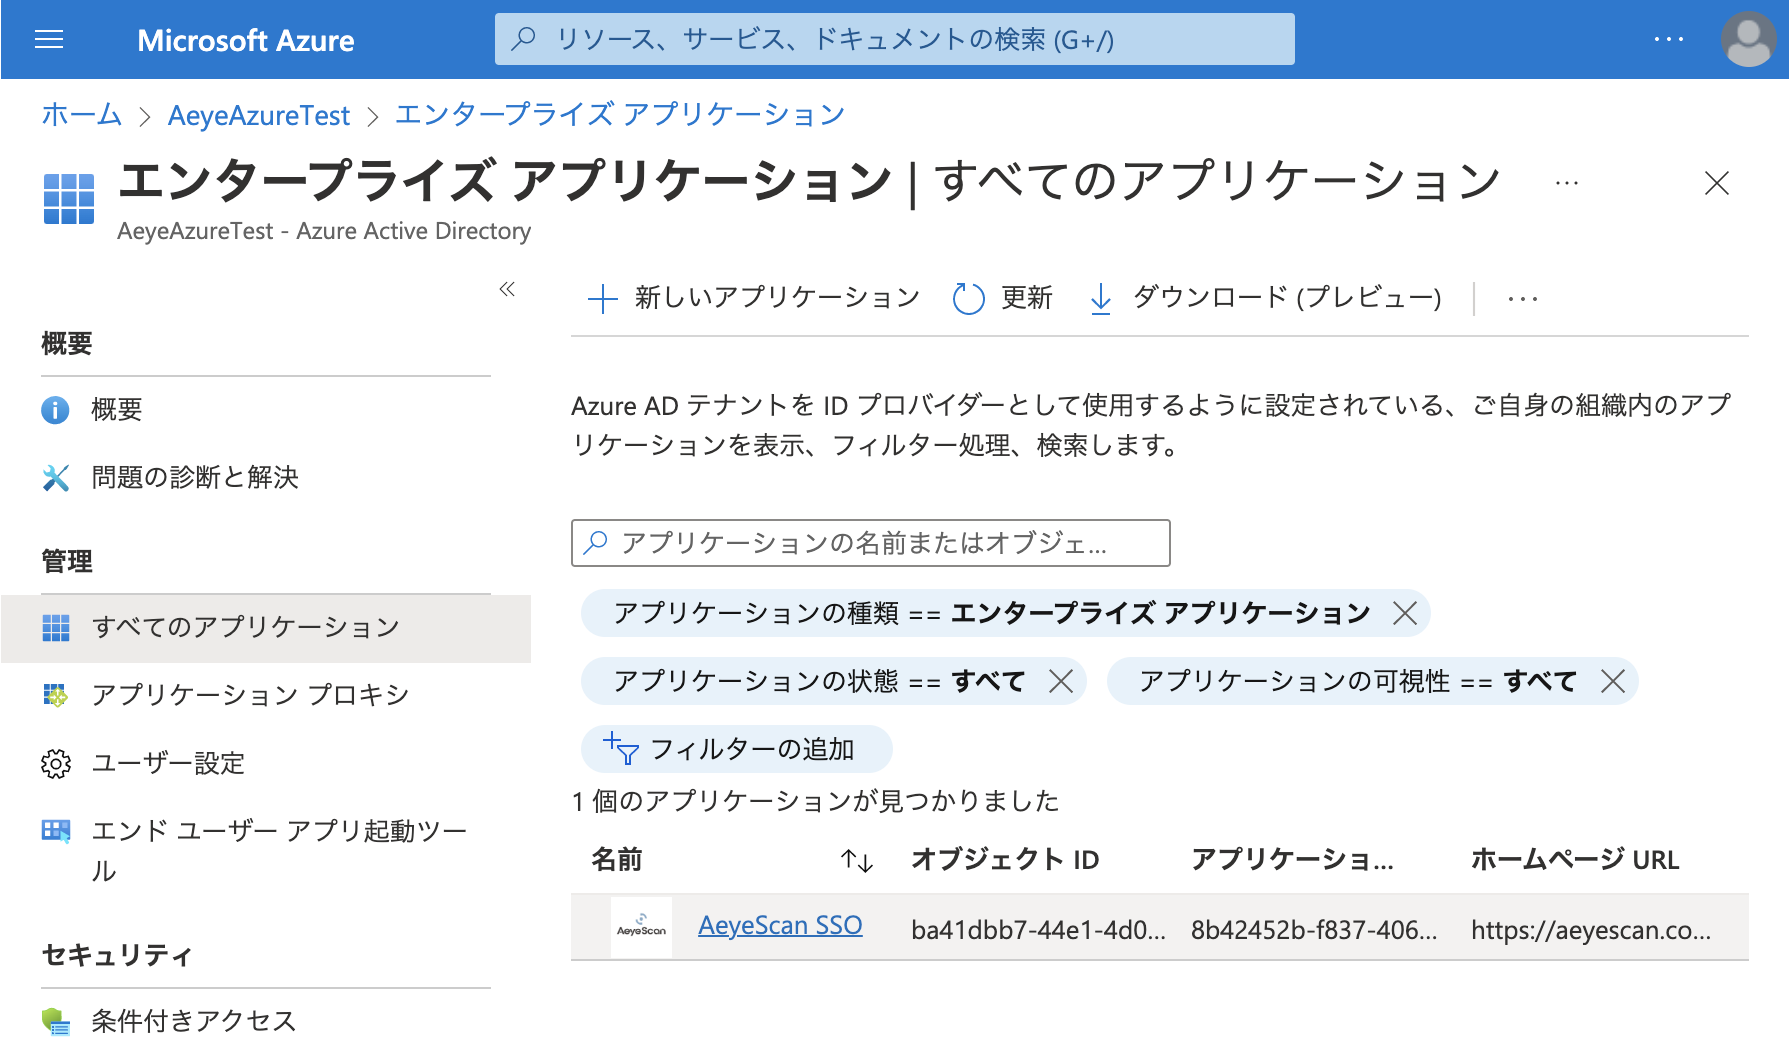Go to ホーム breadcrumb link

[81, 115]
